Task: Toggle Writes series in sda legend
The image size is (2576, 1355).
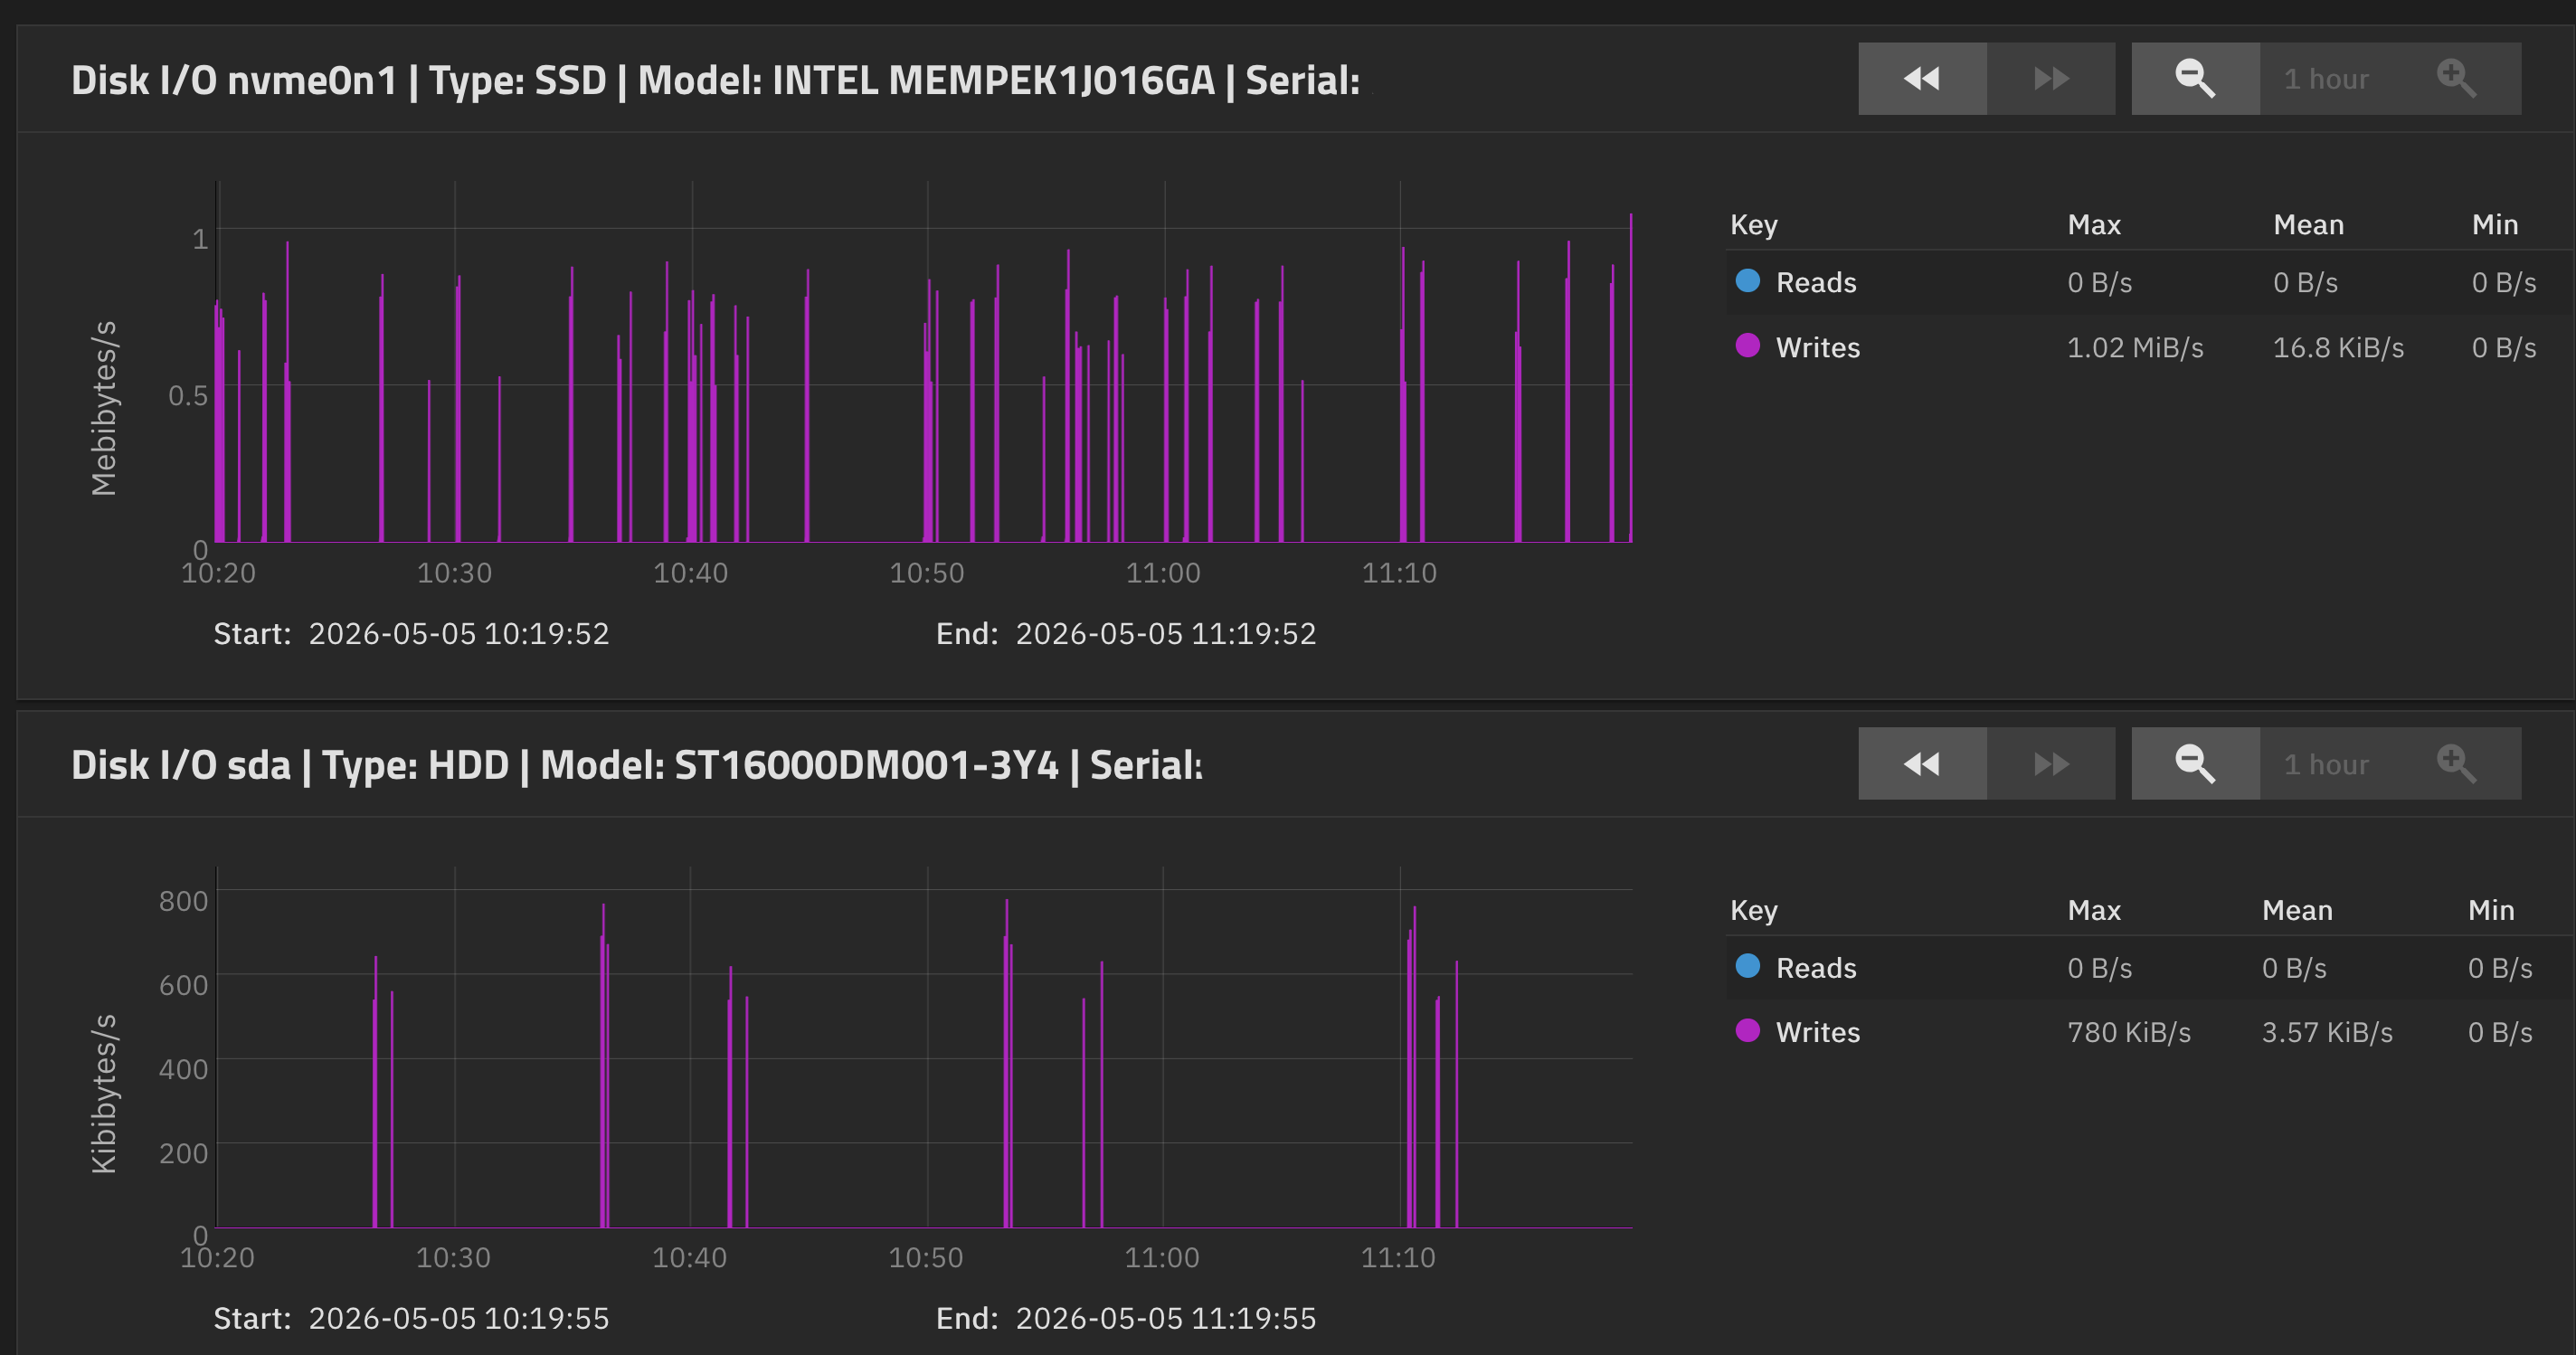Action: (1818, 1032)
